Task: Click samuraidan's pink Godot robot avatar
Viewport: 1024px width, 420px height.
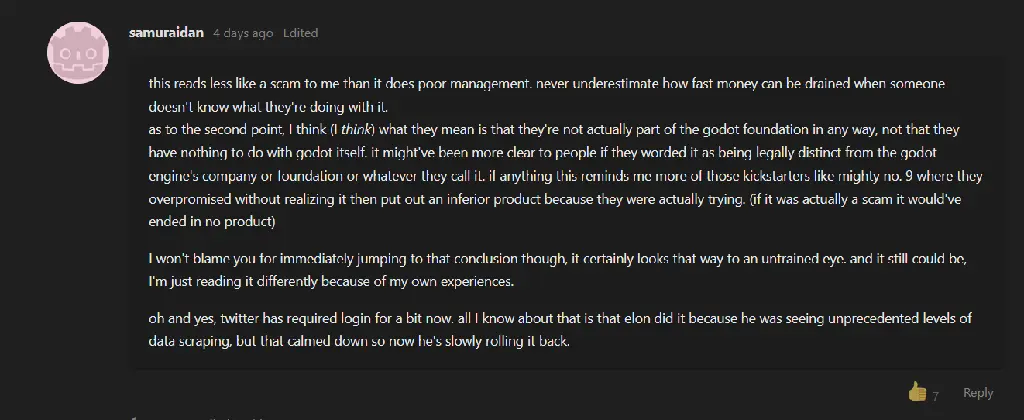Action: (78, 53)
